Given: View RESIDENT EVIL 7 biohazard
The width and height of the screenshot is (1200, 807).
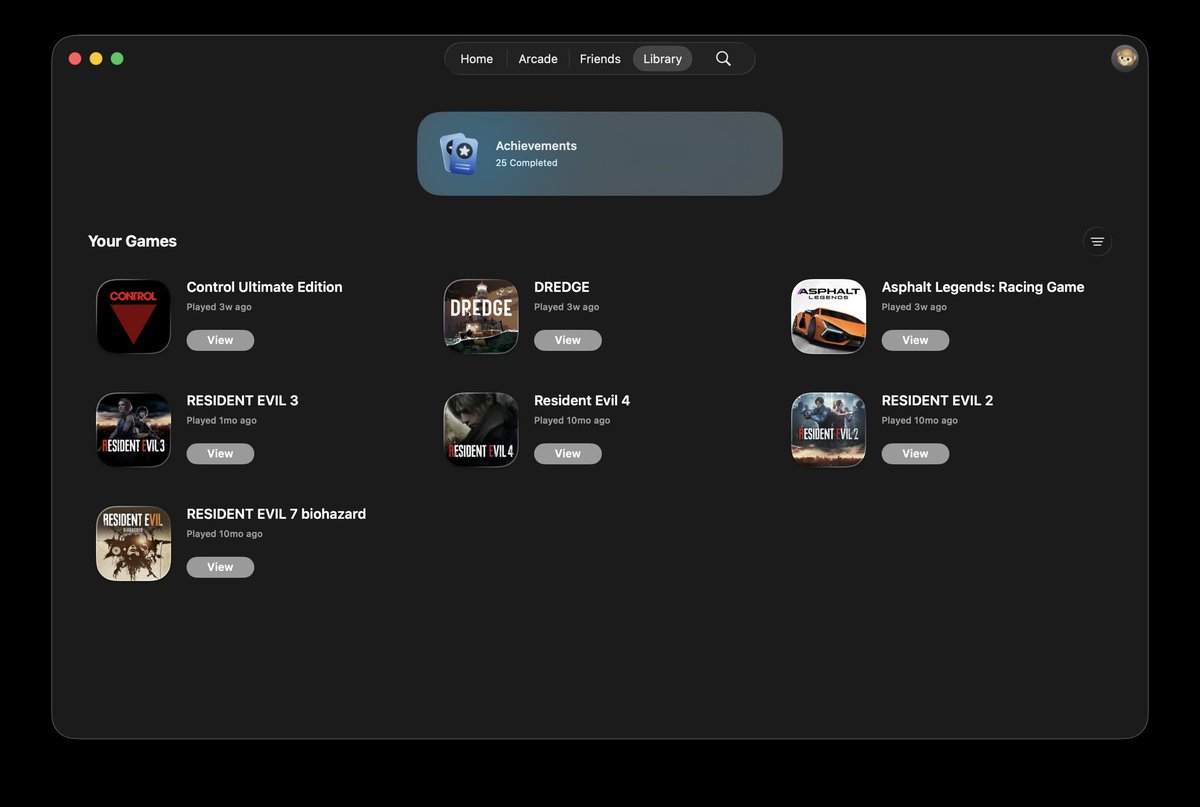Looking at the screenshot, I should click(220, 567).
